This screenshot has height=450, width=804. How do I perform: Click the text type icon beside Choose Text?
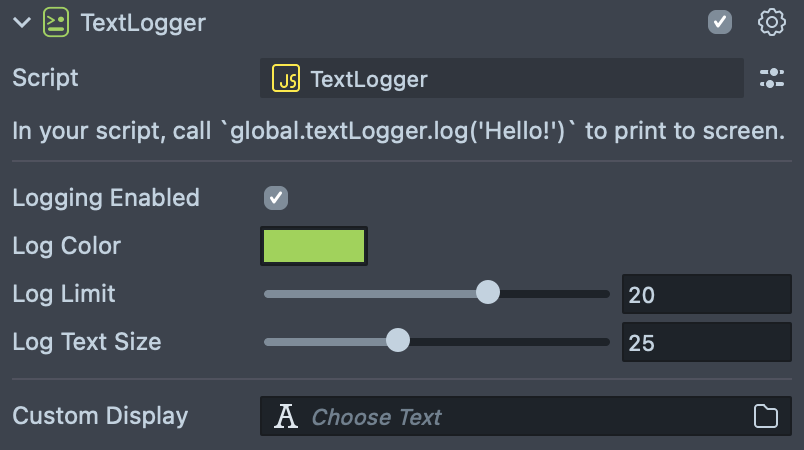click(x=287, y=416)
